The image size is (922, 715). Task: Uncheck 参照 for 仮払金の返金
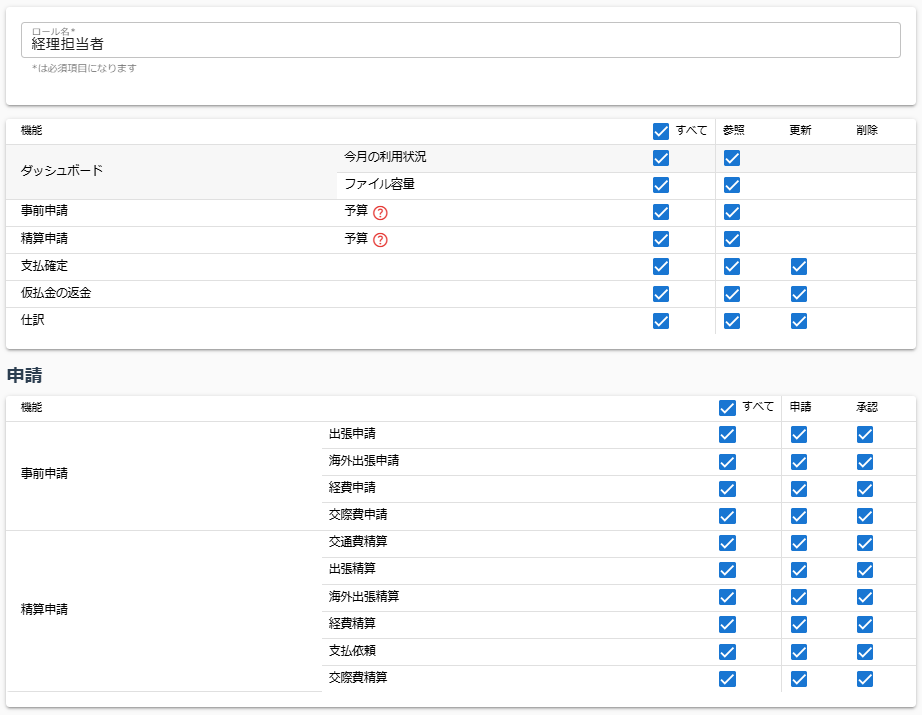pyautogui.click(x=732, y=293)
